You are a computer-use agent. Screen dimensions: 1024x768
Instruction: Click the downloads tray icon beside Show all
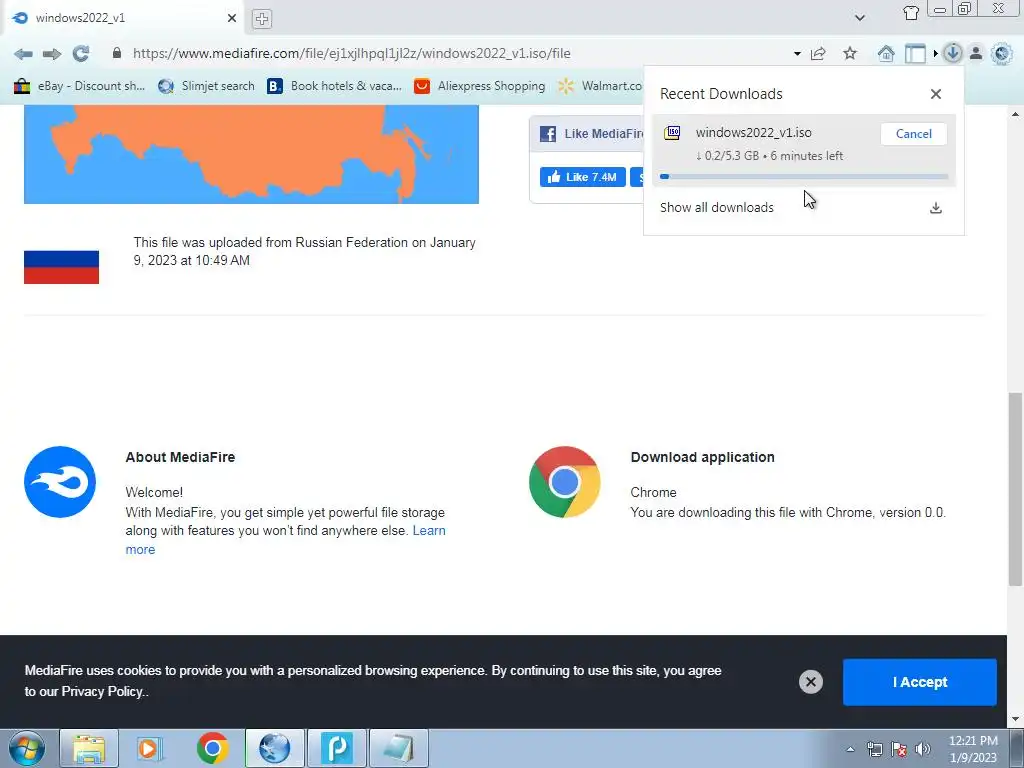tap(935, 208)
